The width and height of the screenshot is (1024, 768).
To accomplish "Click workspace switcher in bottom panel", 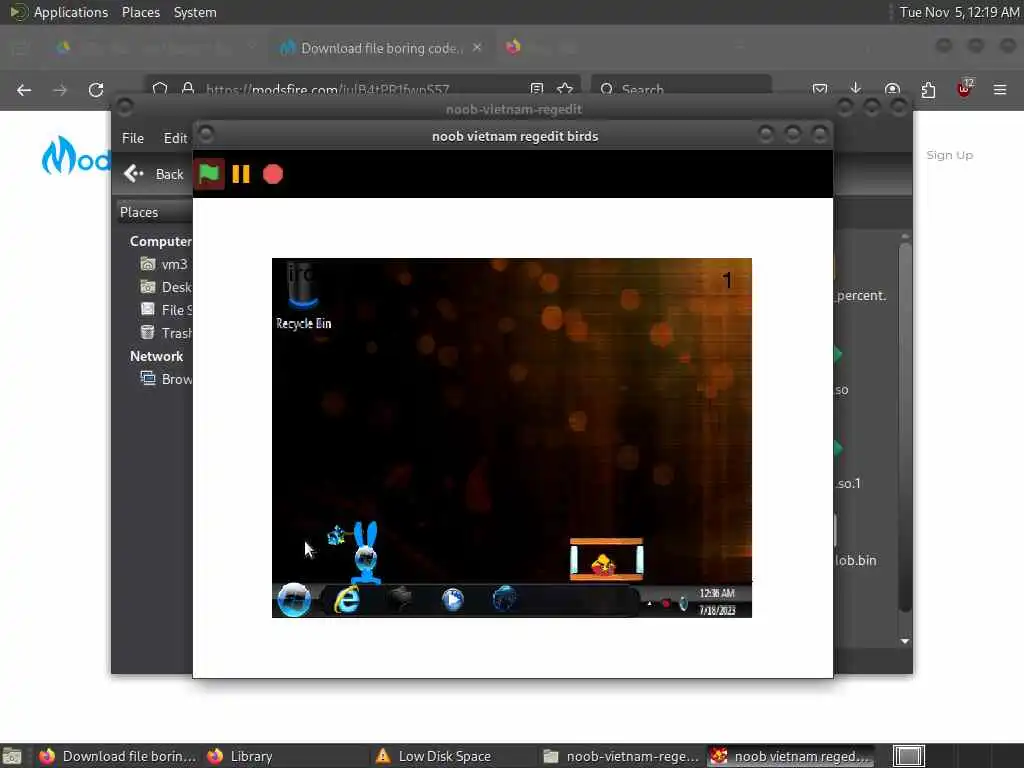I will [x=909, y=756].
